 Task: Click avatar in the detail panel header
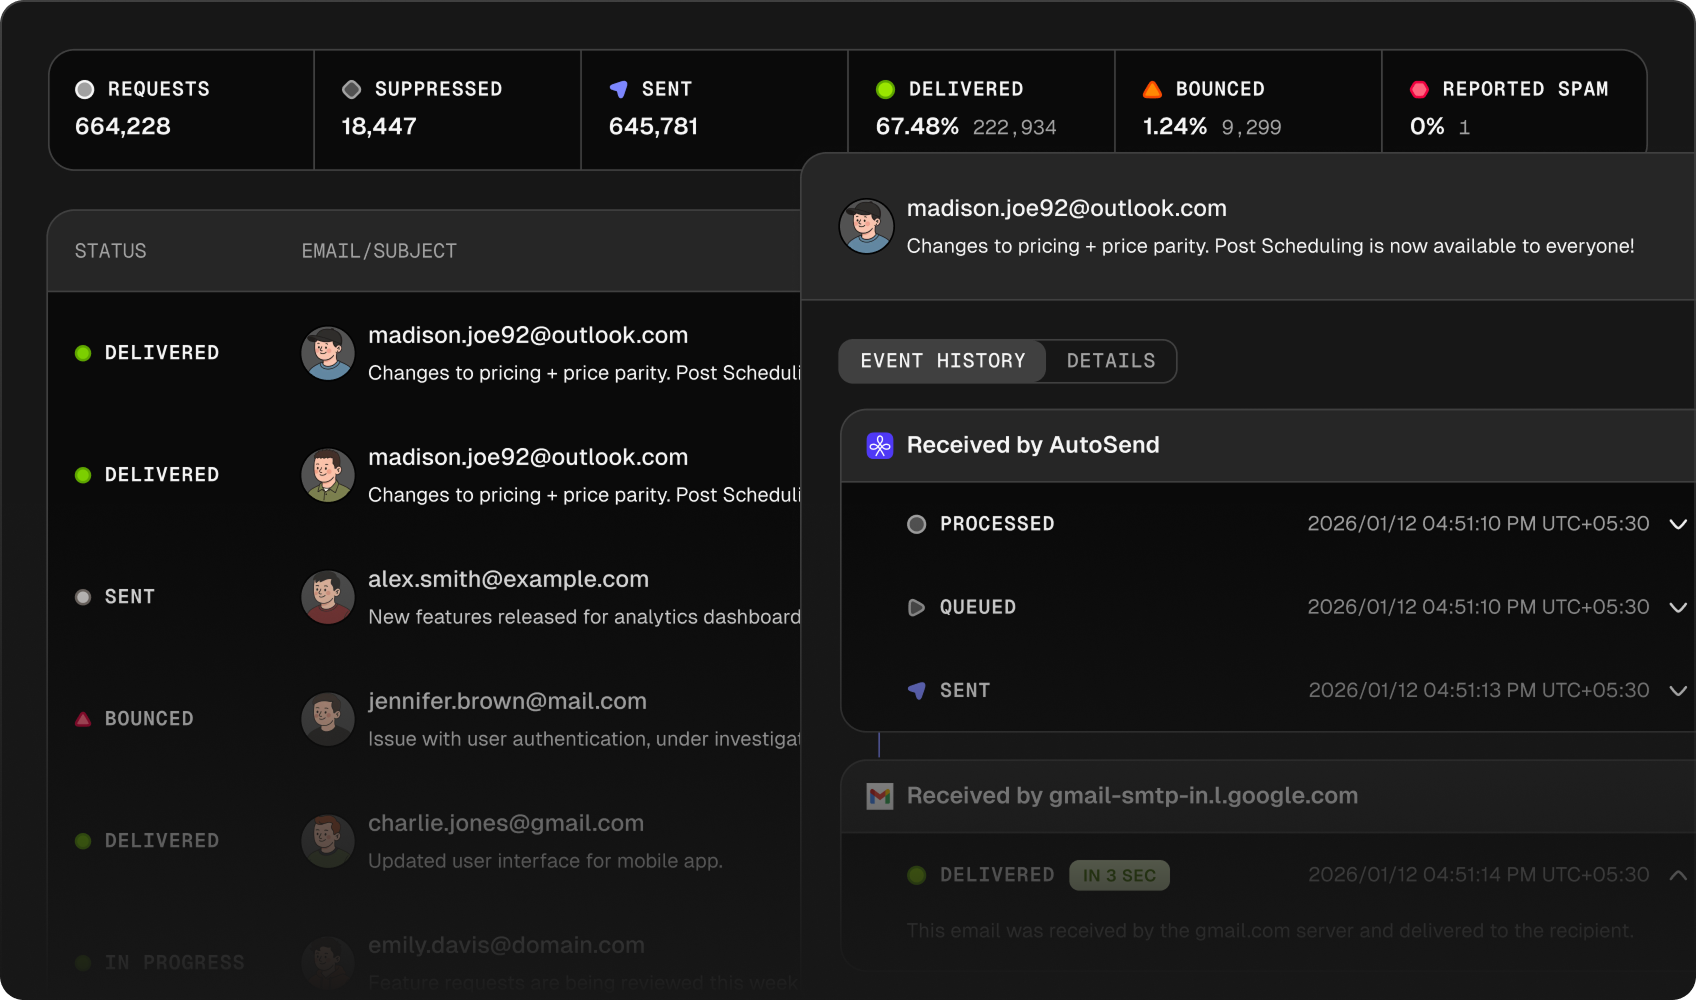click(866, 226)
